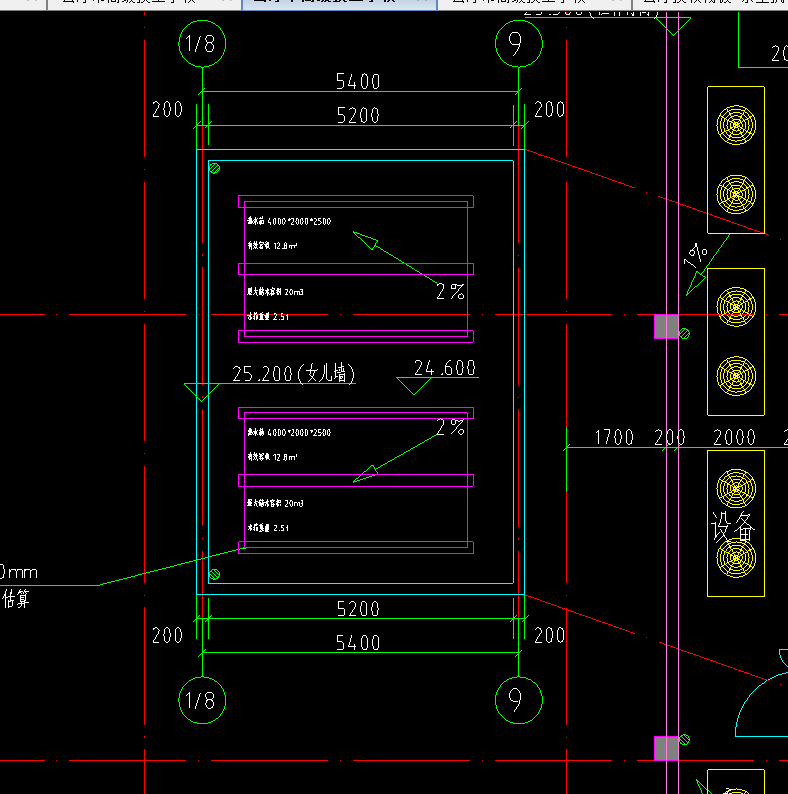Pick the 5400 dimension at the top
The height and width of the screenshot is (794, 788).
coord(358,82)
